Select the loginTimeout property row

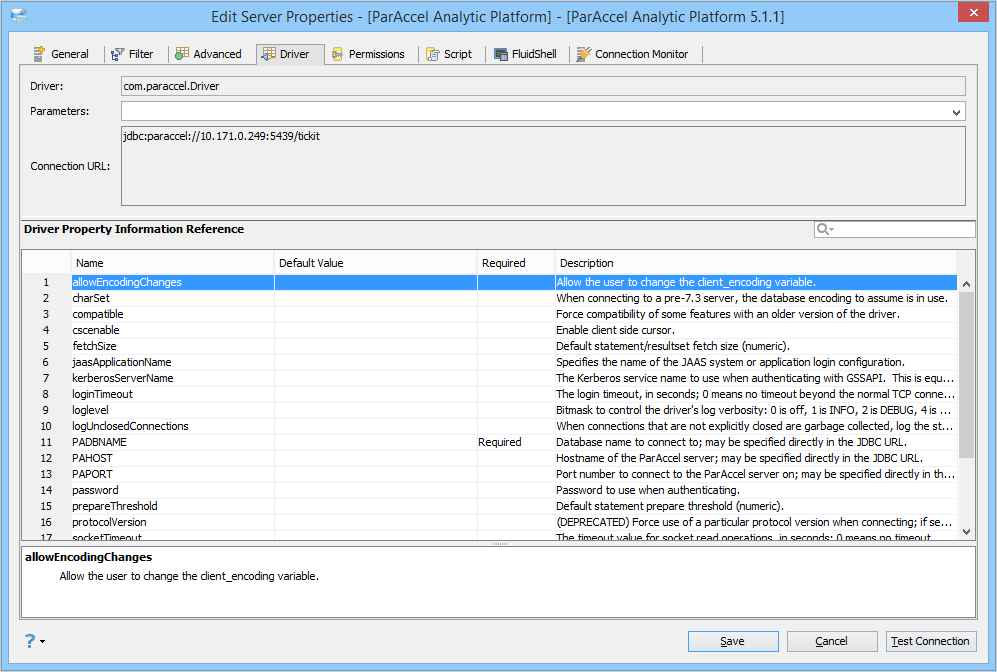coord(490,394)
